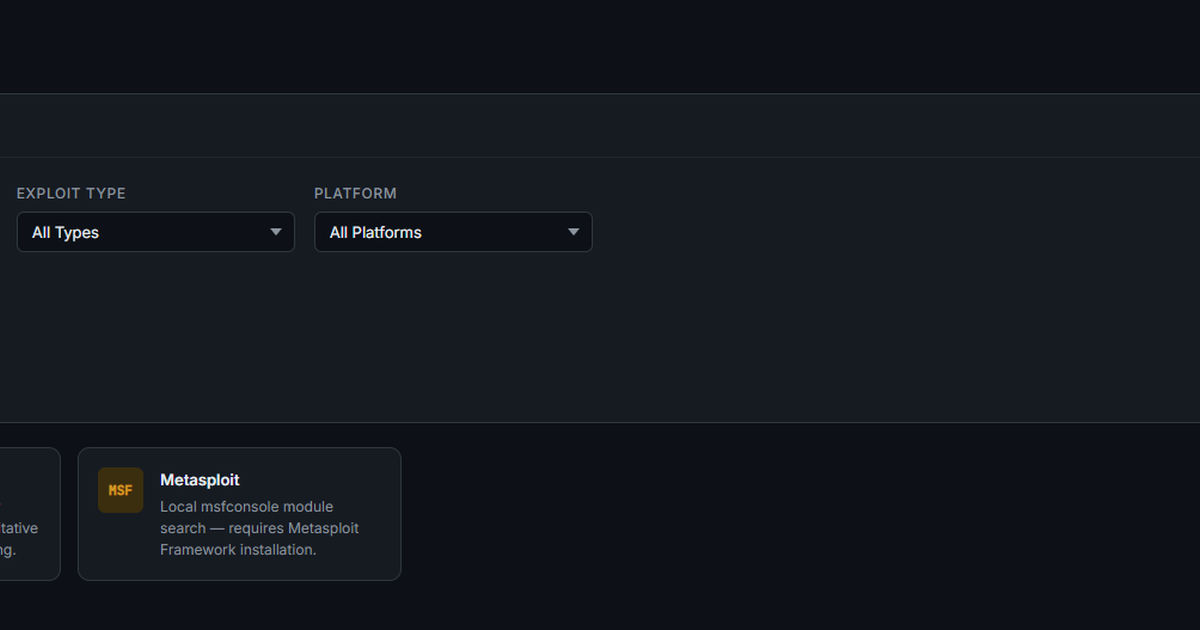This screenshot has height=630, width=1200.
Task: Click the Platform dropdown arrow
Action: (x=574, y=232)
